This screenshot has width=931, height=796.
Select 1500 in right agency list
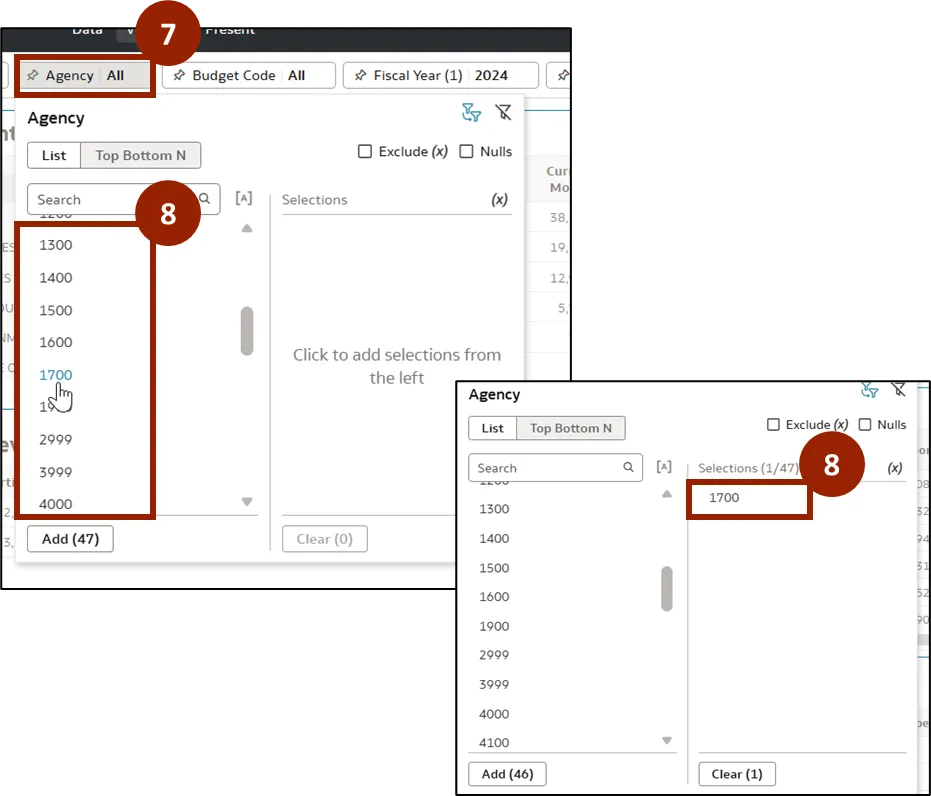(495, 568)
